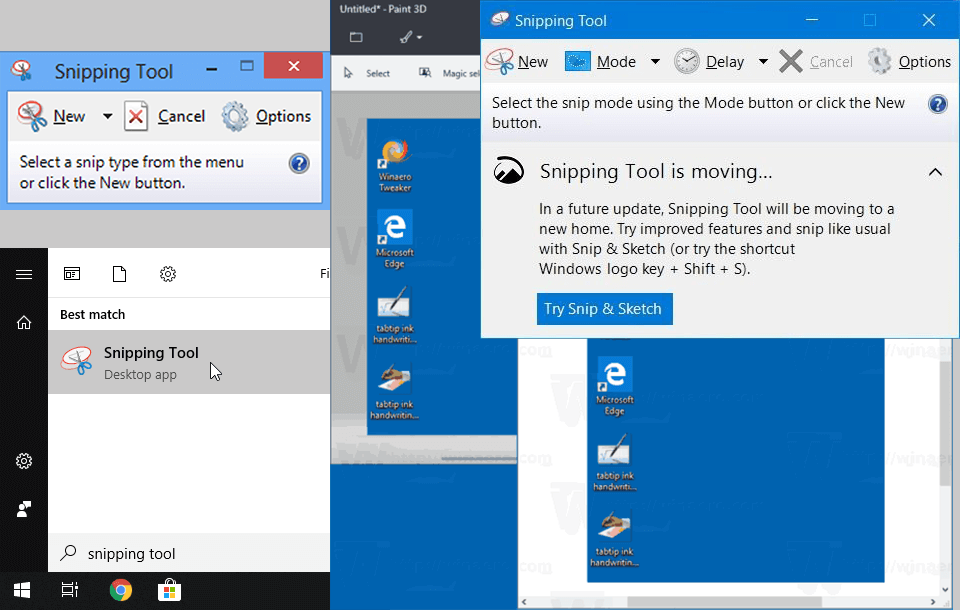Click the Delay clock icon
960x610 pixels.
(686, 61)
